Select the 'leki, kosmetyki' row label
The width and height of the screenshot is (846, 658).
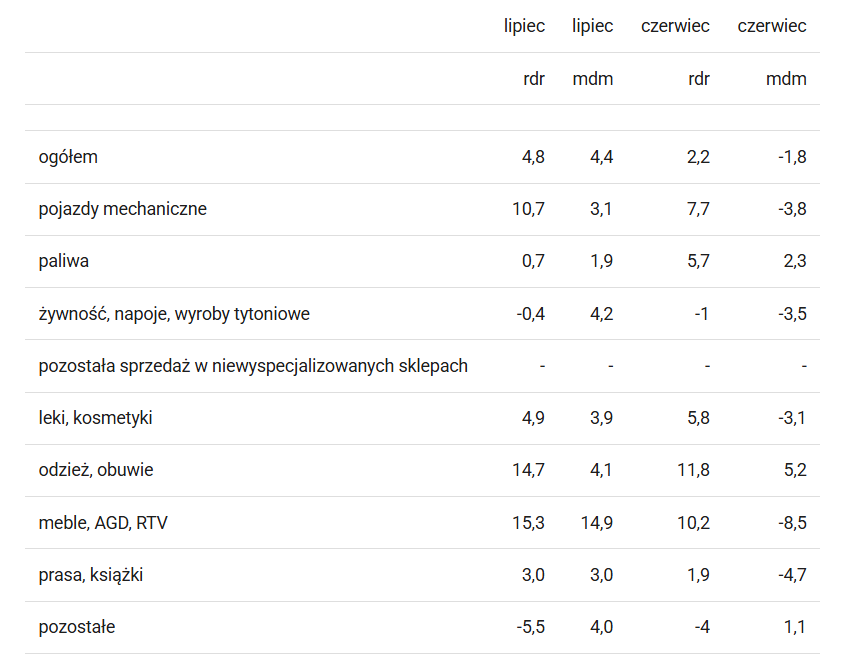95,418
